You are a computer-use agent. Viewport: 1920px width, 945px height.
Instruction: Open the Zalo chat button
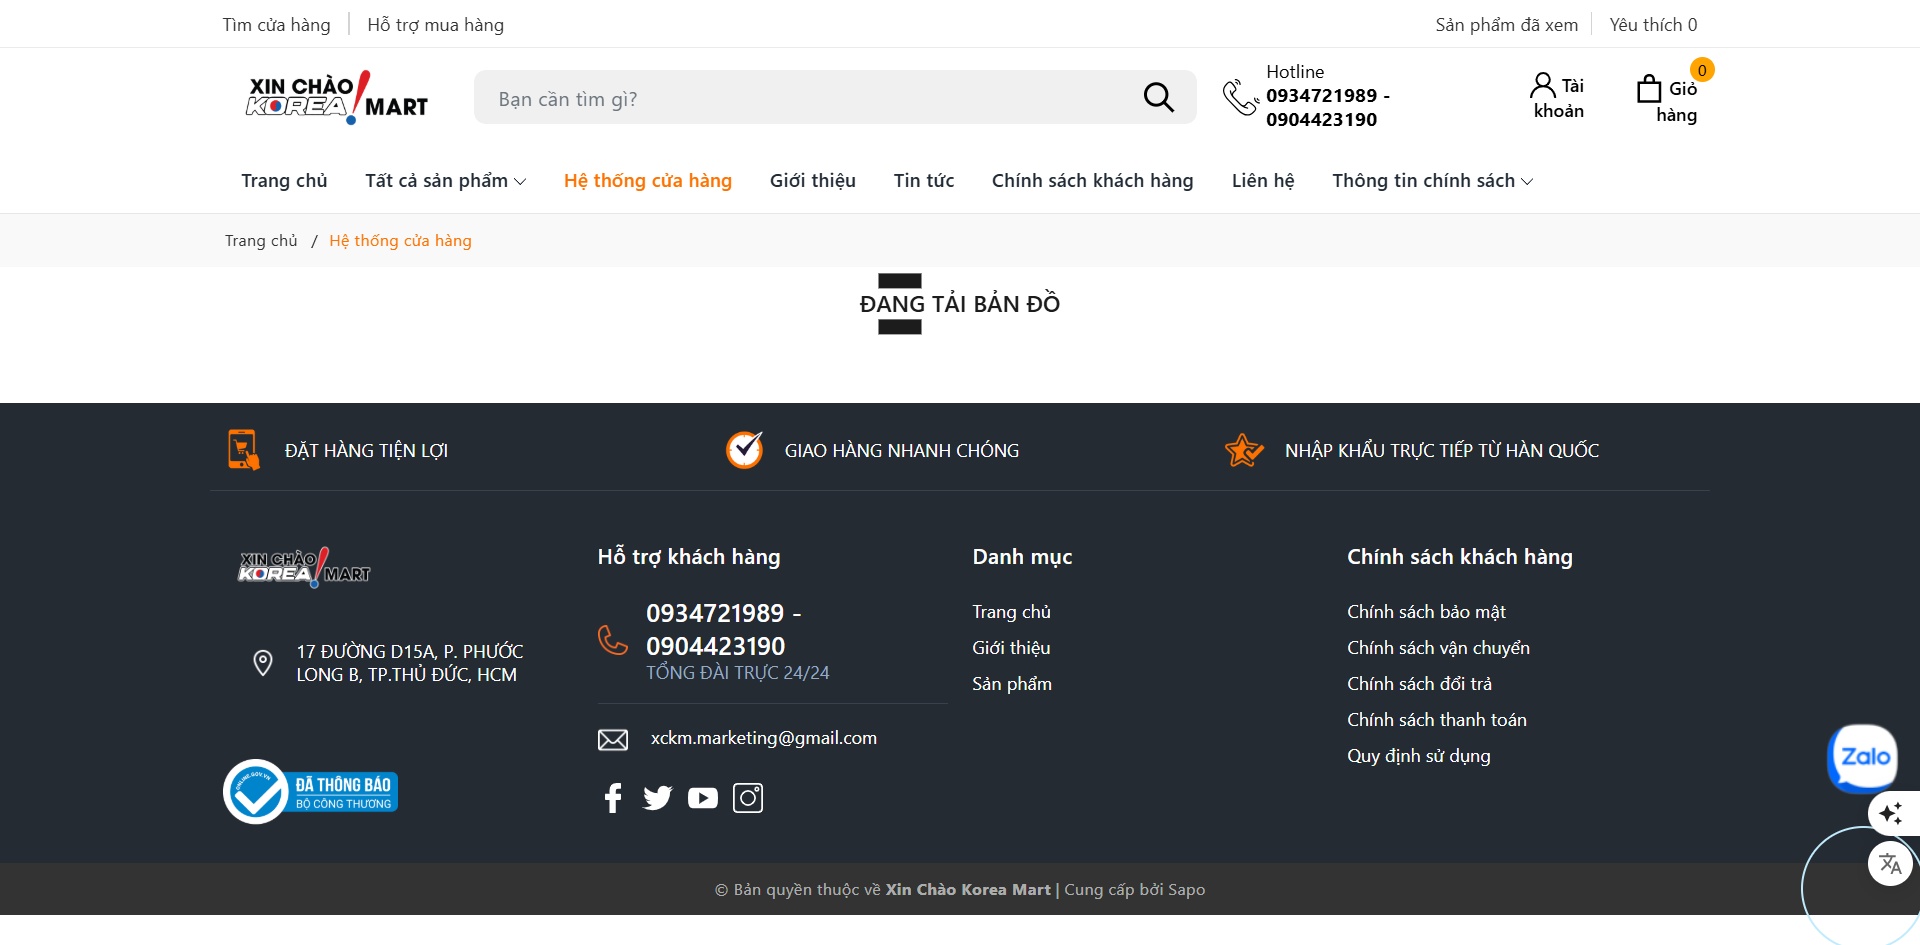[x=1862, y=757]
